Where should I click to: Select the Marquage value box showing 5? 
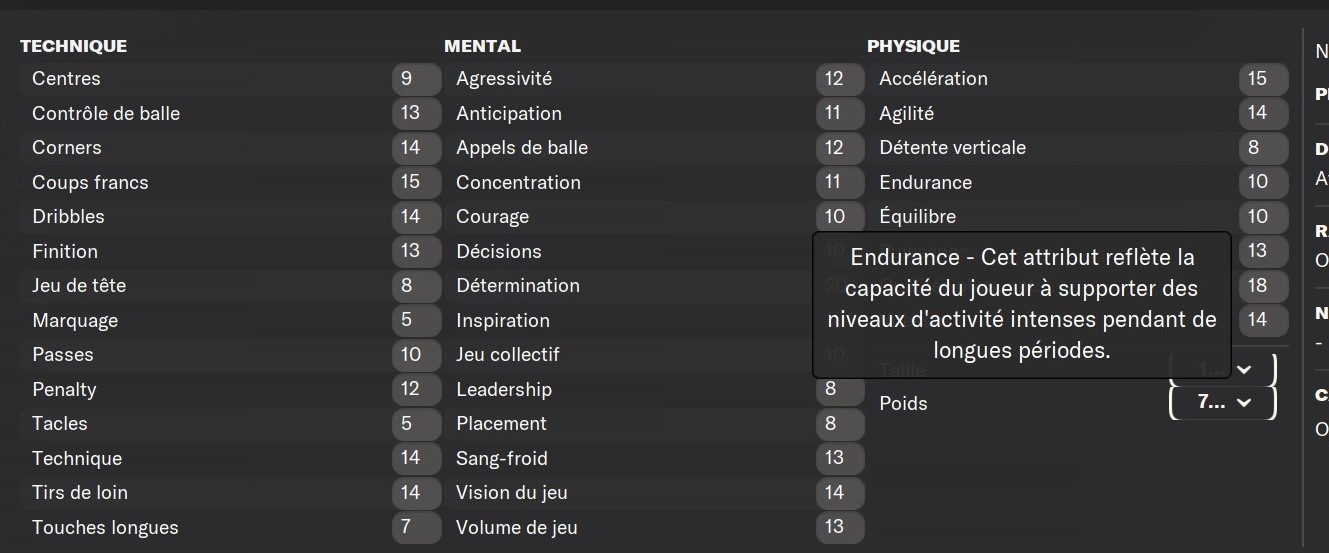pos(417,320)
